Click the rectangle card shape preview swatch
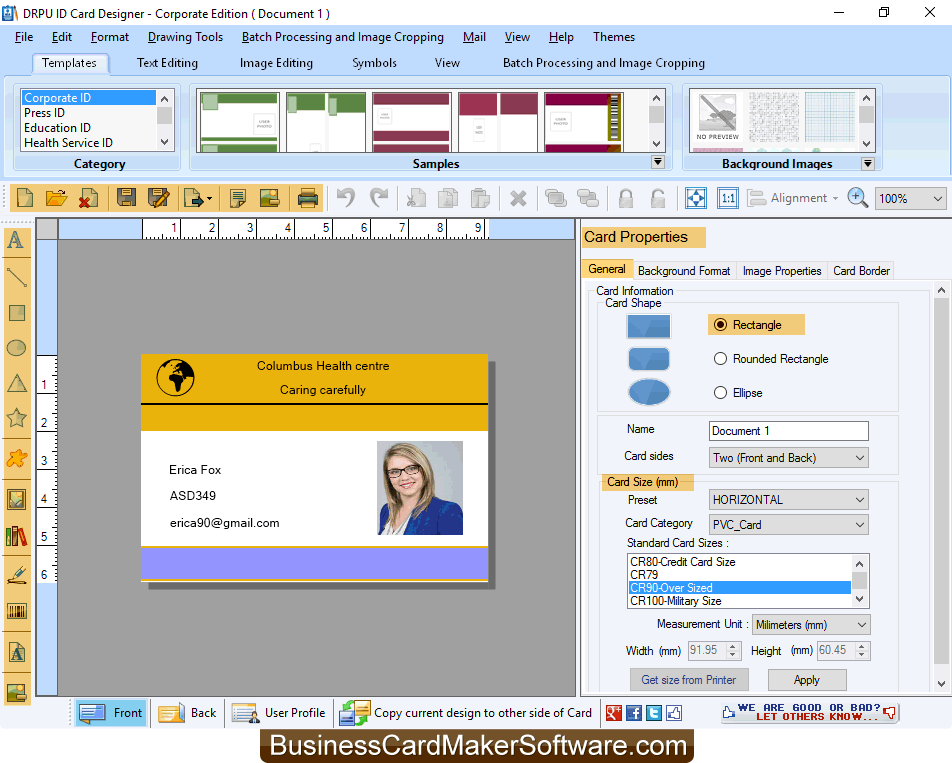Screen dimensions: 952x763 coord(648,326)
